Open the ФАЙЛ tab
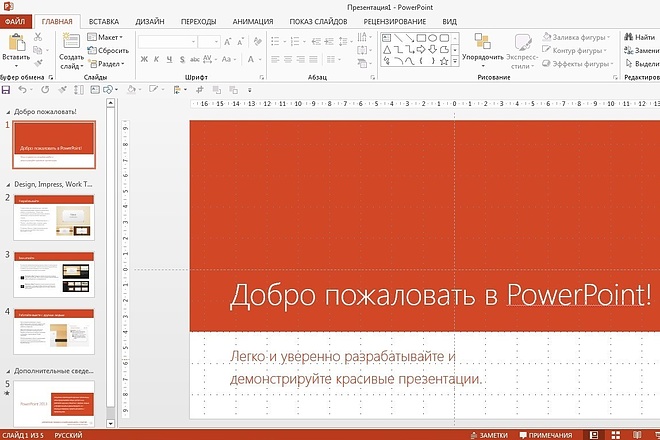The height and width of the screenshot is (440, 660). (15, 21)
